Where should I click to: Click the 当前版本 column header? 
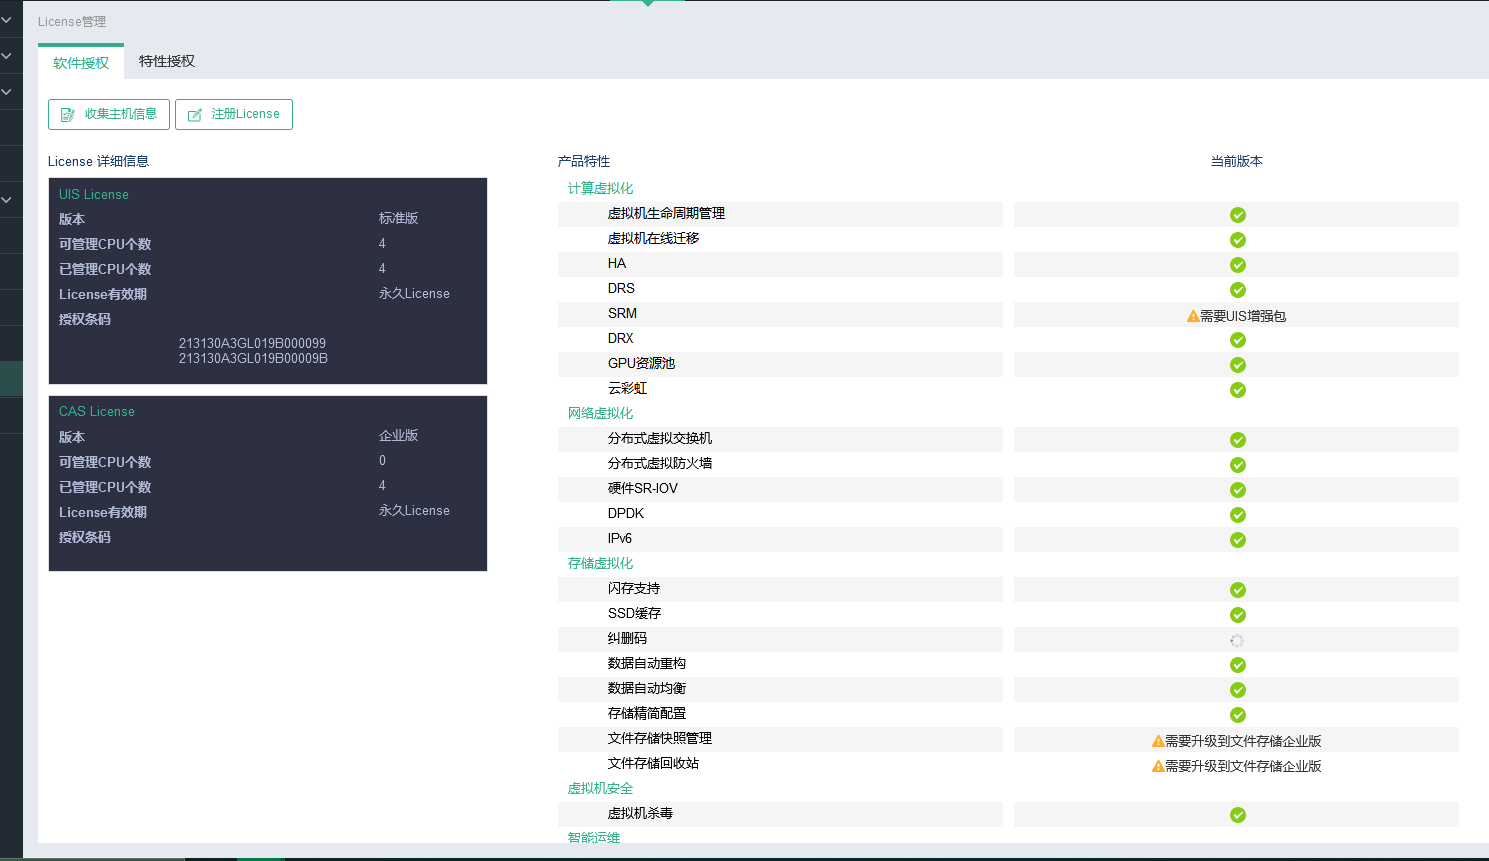click(1237, 161)
